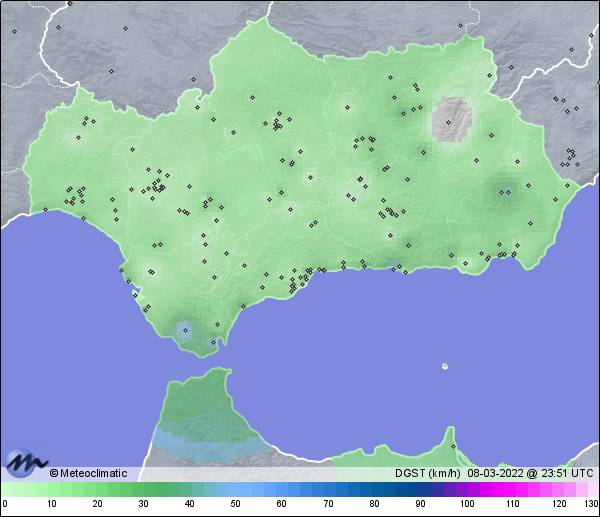The height and width of the screenshot is (517, 600).
Task: Click scale value 70 on legend
Action: tap(328, 504)
